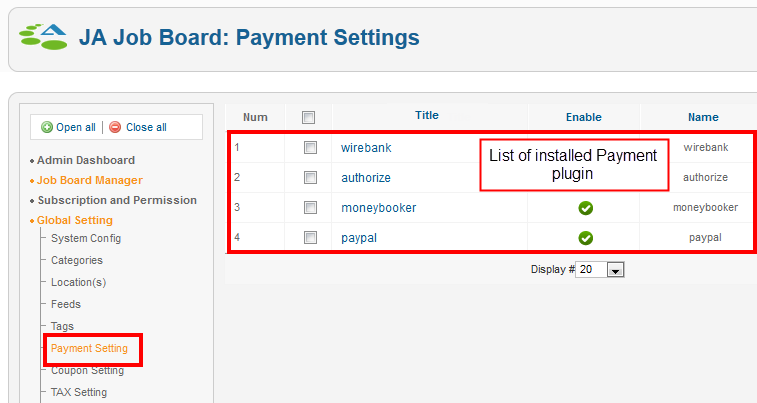Select the paypal row checkbox
The height and width of the screenshot is (403, 757).
coord(310,237)
